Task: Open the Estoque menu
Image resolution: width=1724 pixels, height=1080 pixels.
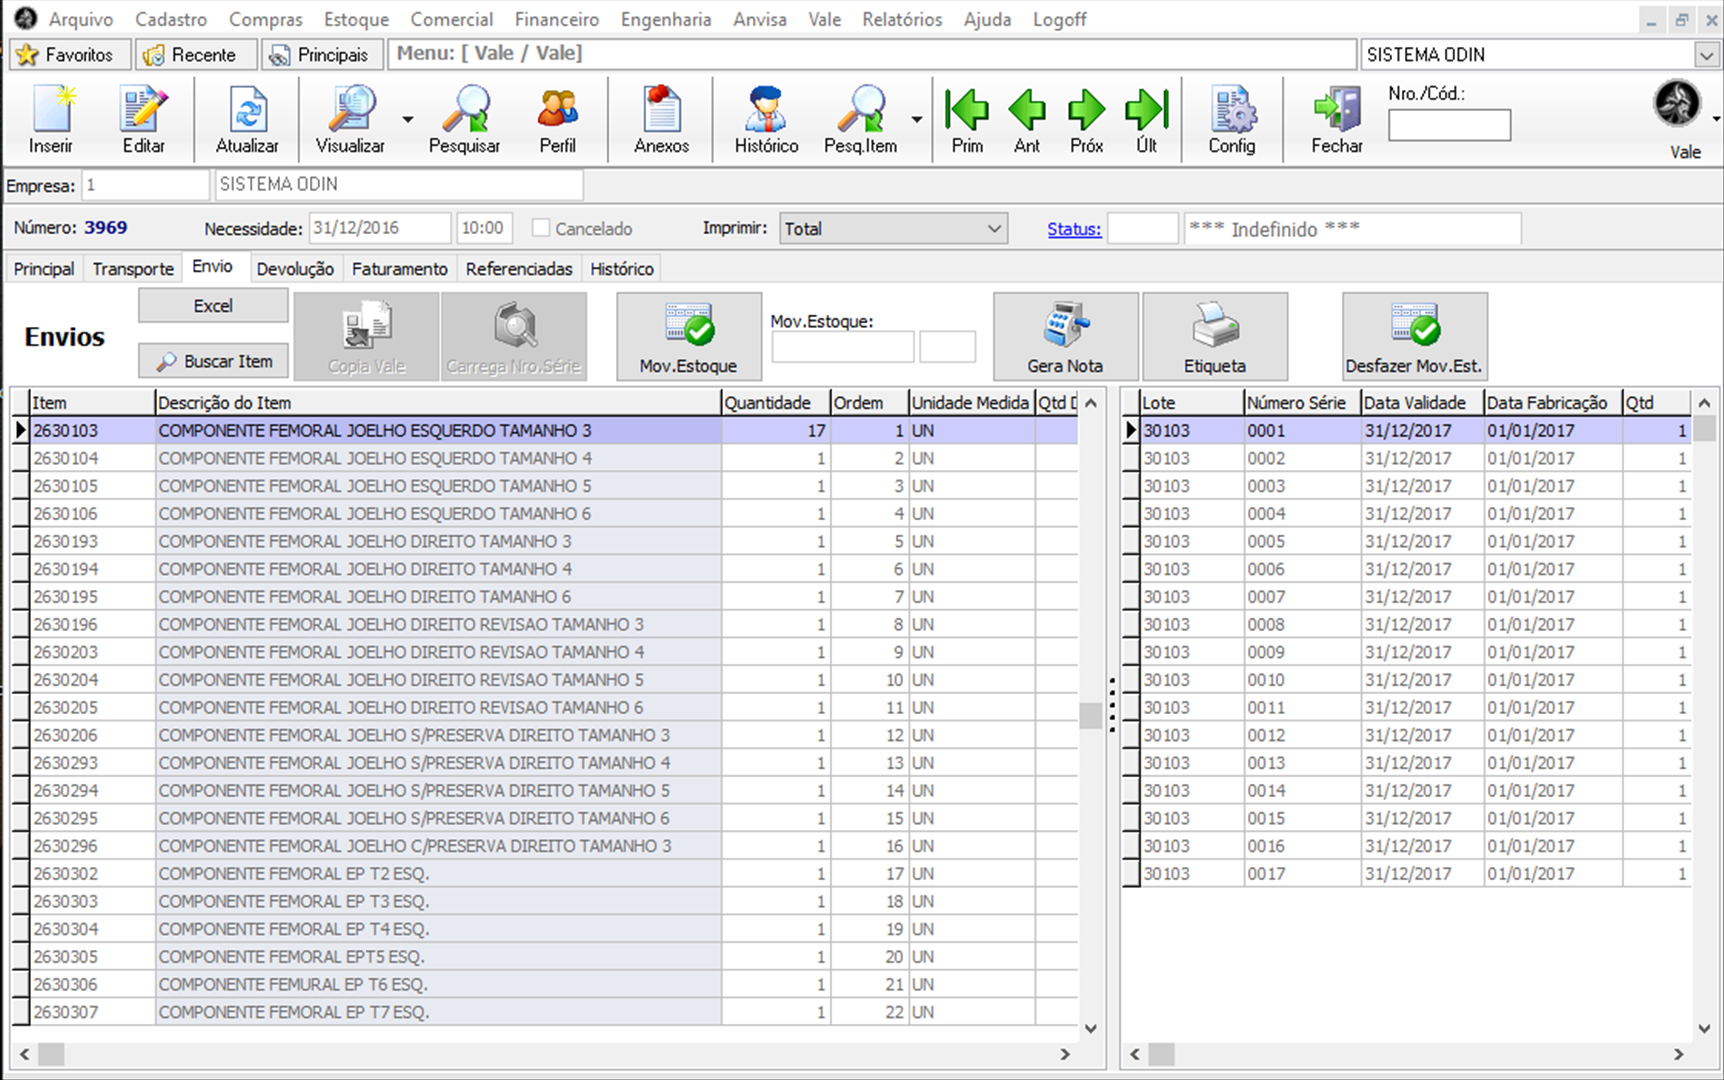Action: [x=356, y=19]
